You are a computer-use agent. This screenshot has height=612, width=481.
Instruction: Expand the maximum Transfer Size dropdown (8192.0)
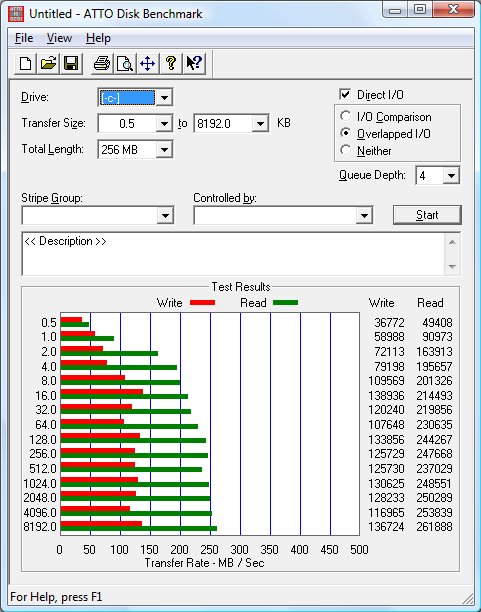260,124
